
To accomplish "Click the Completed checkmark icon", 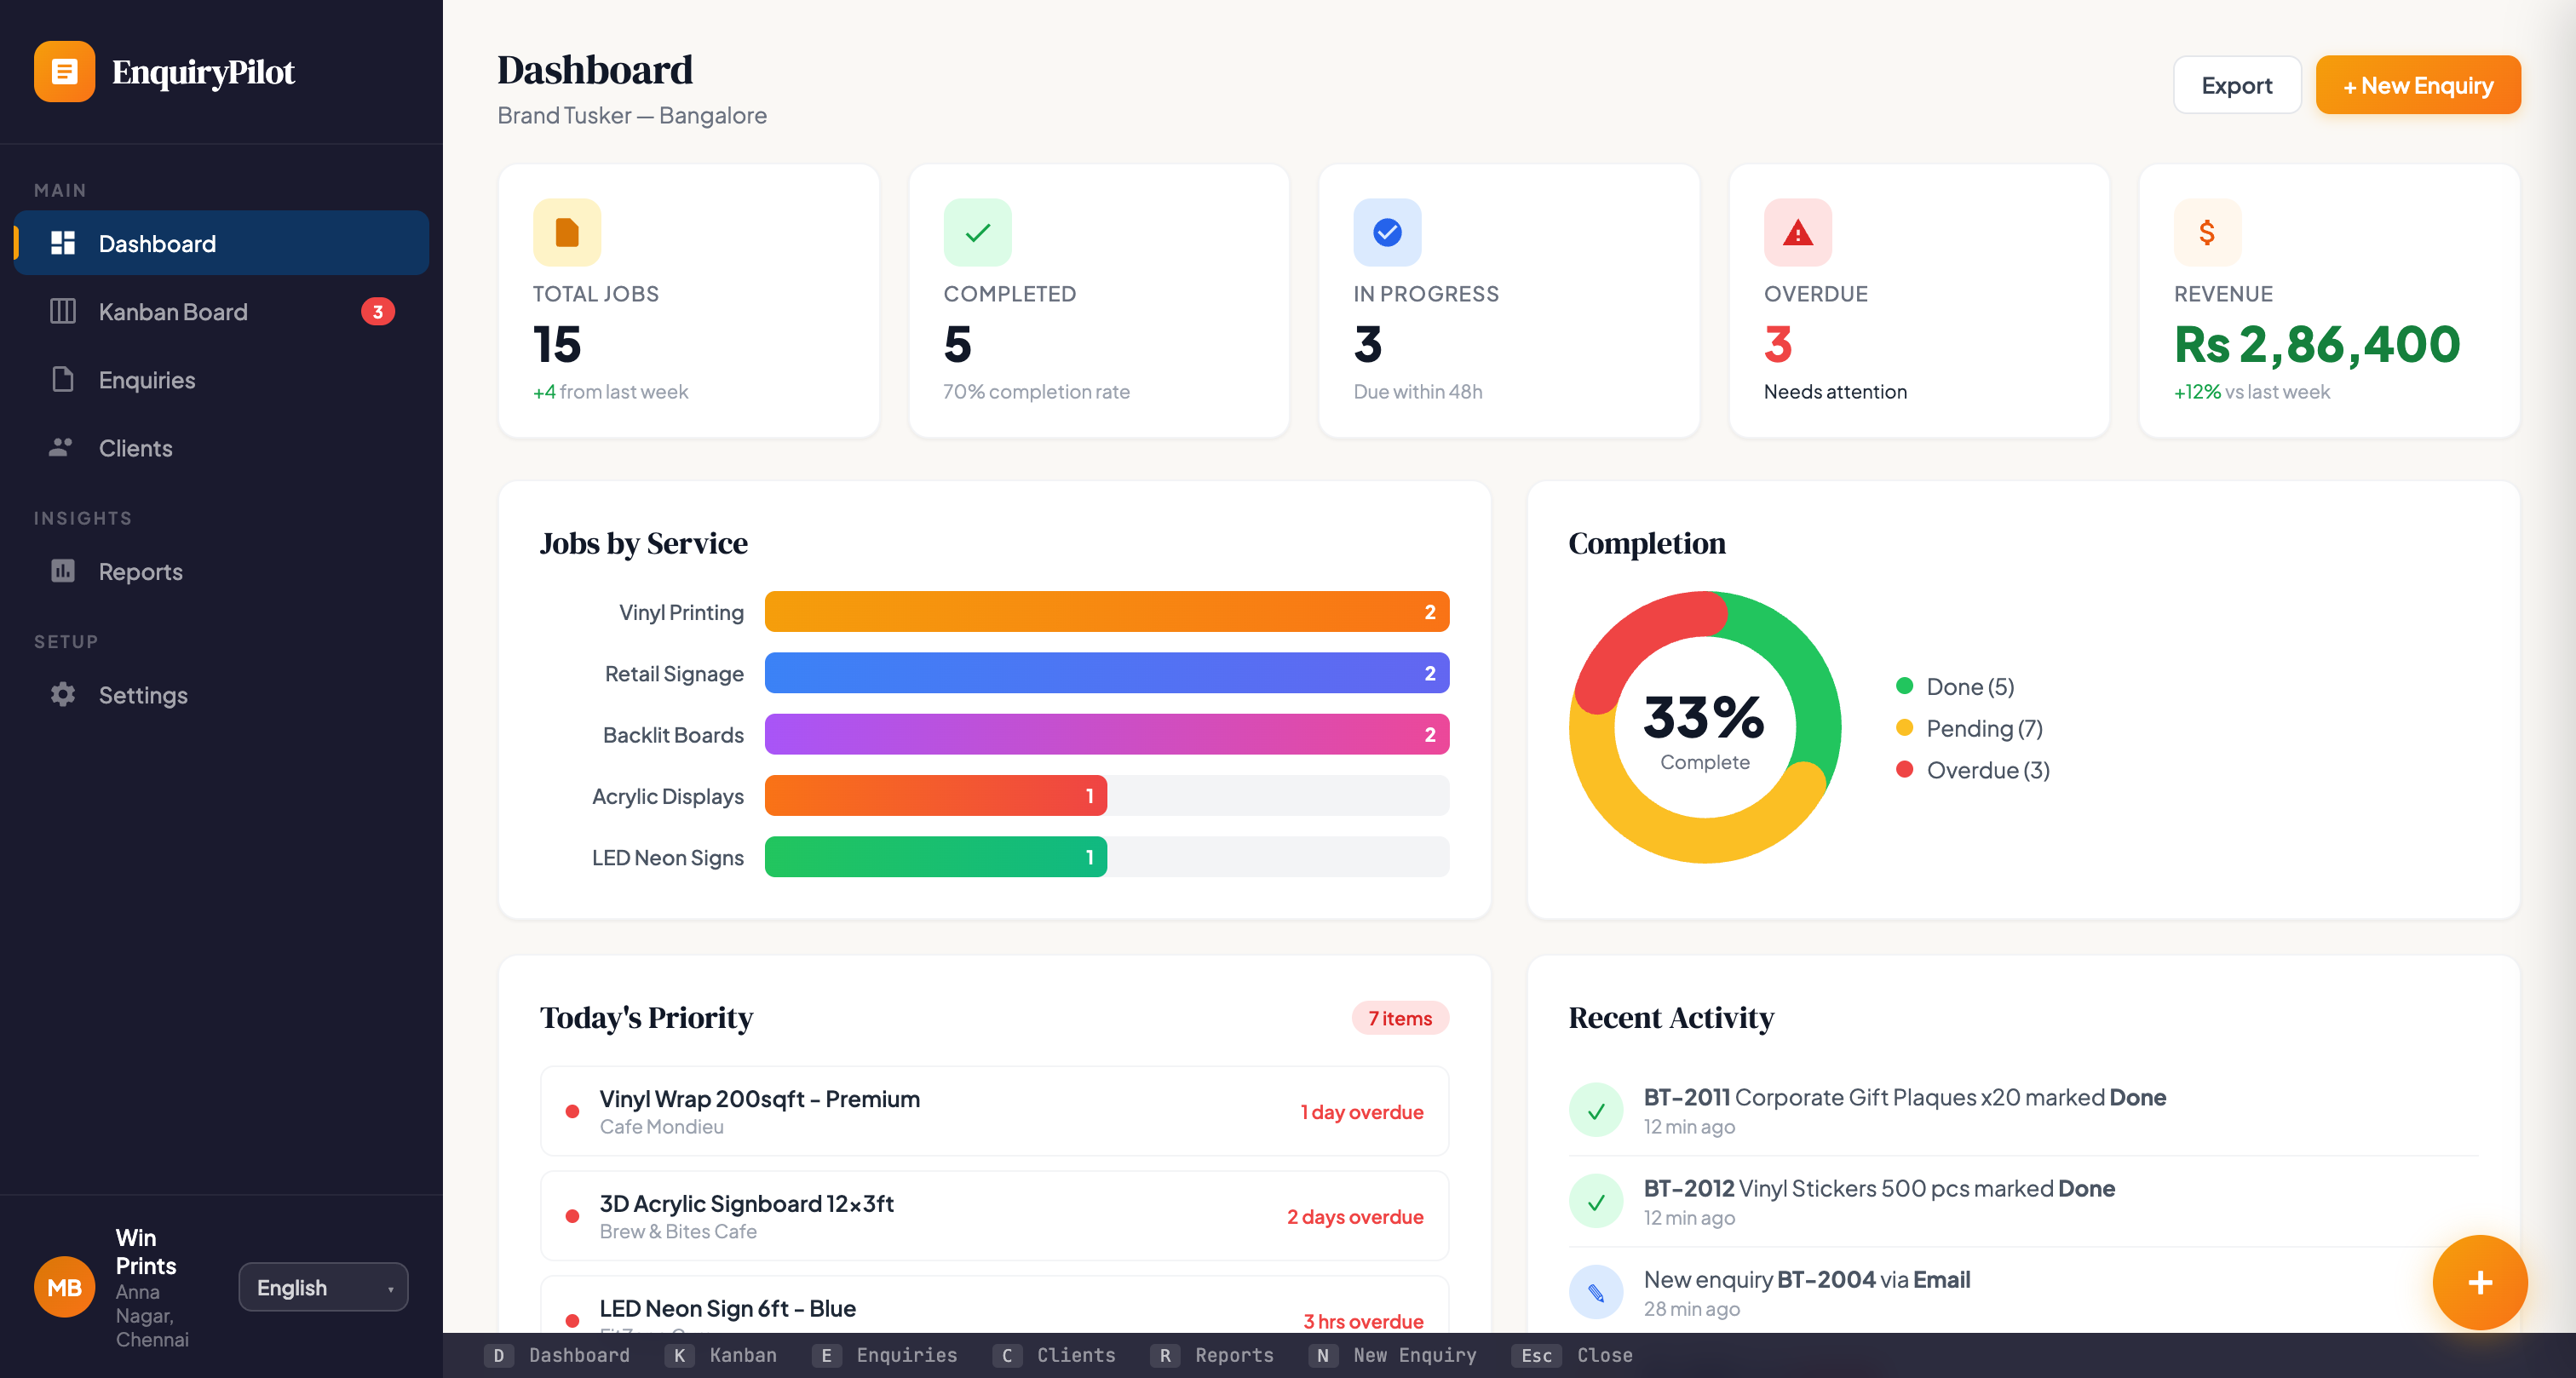I will (x=977, y=231).
